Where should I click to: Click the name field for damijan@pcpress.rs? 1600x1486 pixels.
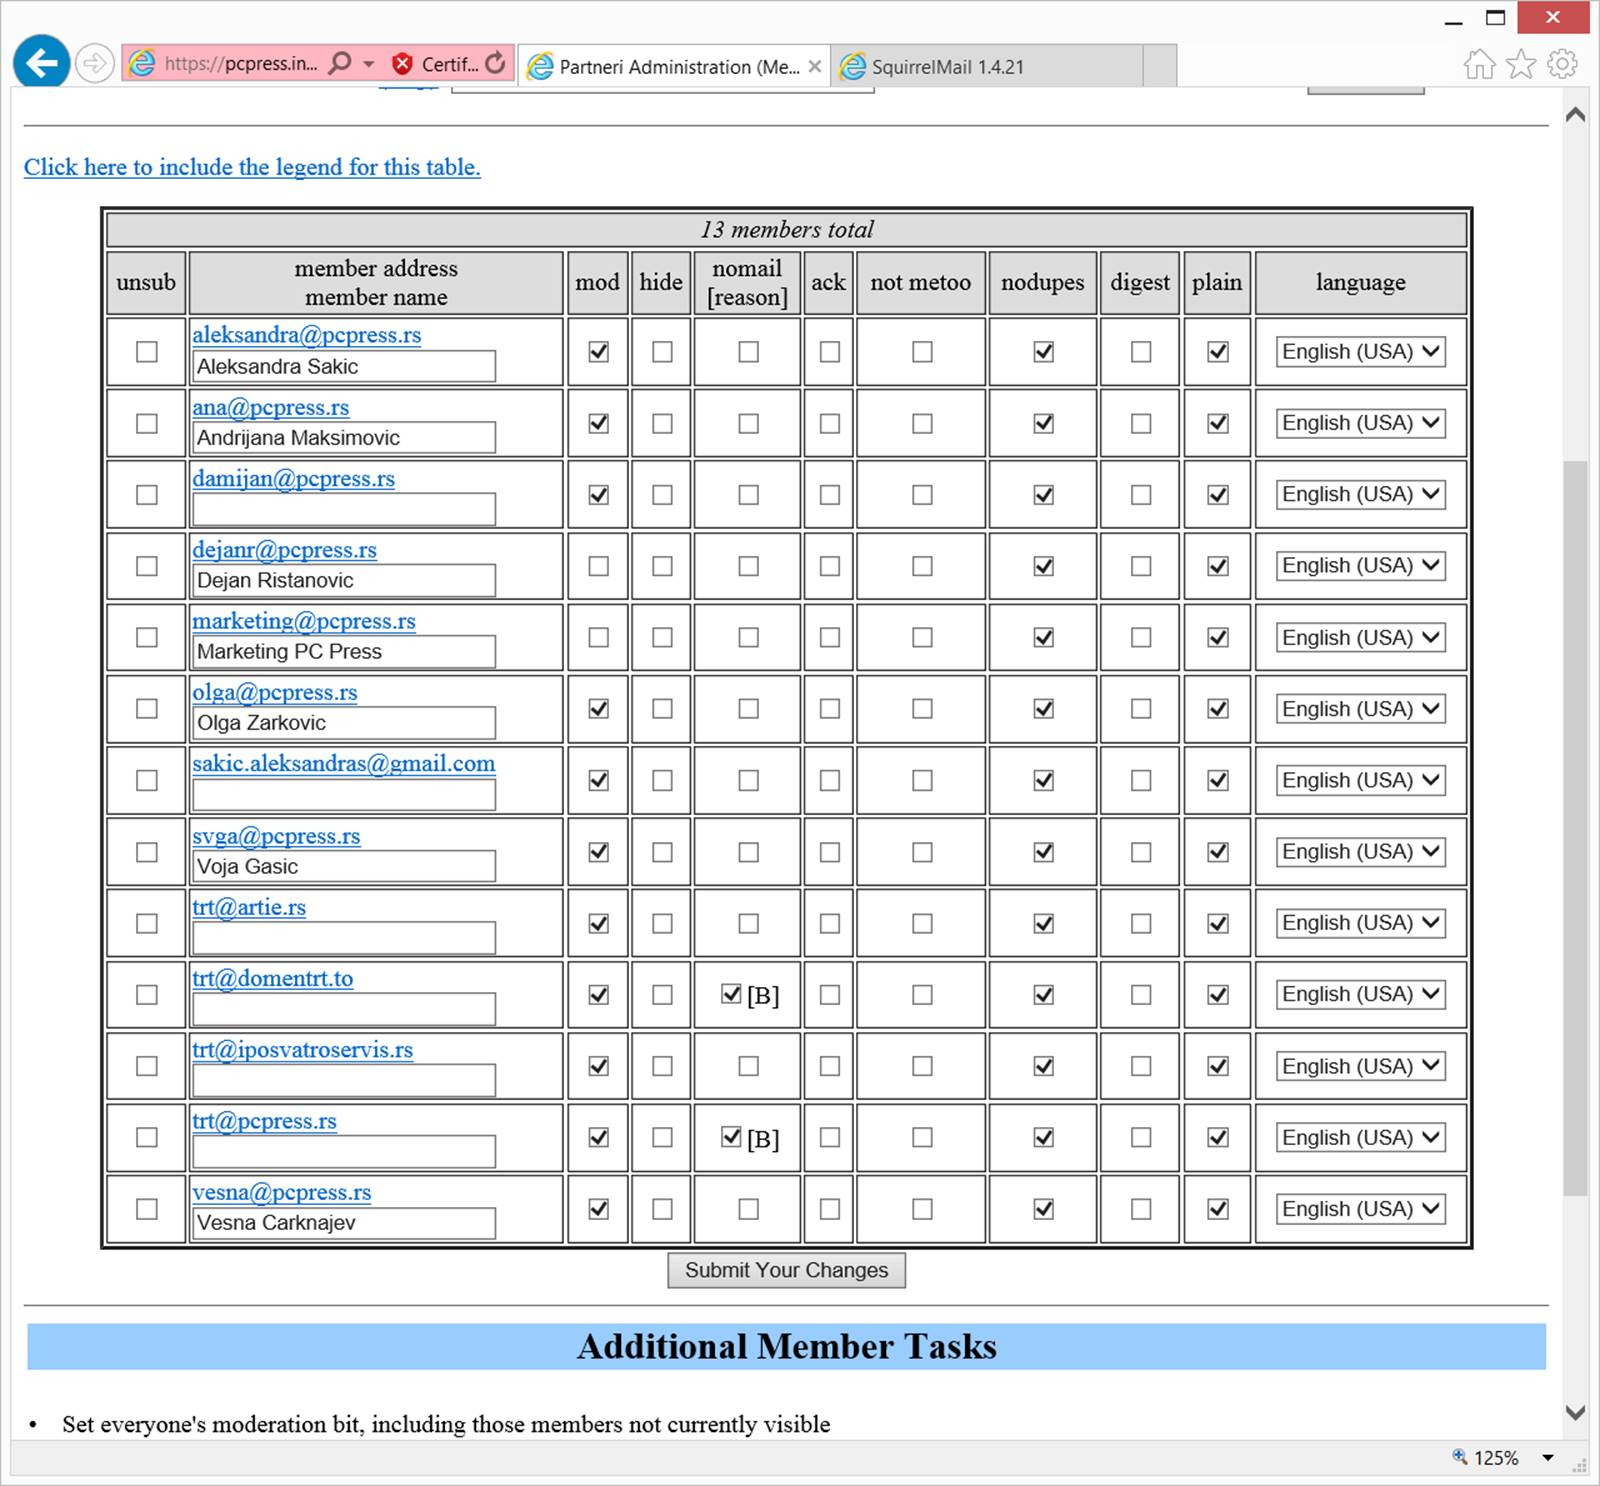[x=343, y=509]
